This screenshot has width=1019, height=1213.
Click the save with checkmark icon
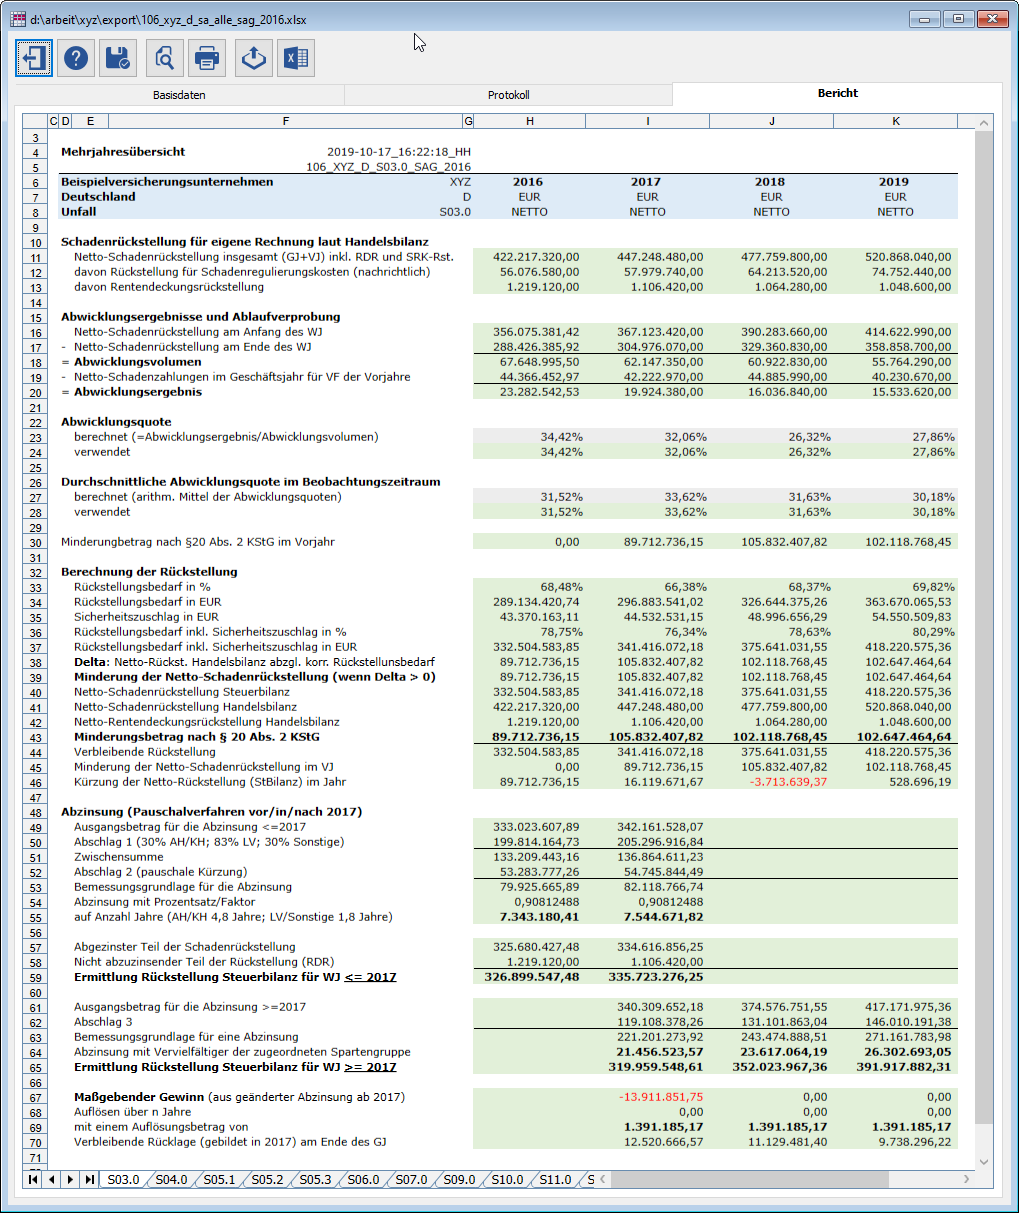pos(118,58)
